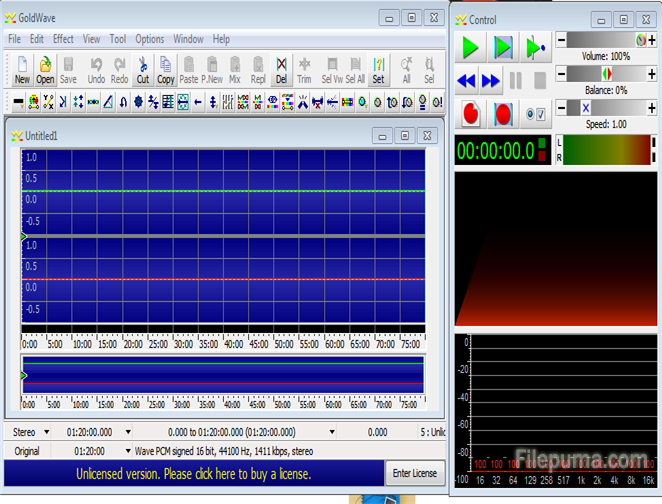The image size is (662, 504).
Task: Decrease speed with the minus button
Action: pos(561,108)
